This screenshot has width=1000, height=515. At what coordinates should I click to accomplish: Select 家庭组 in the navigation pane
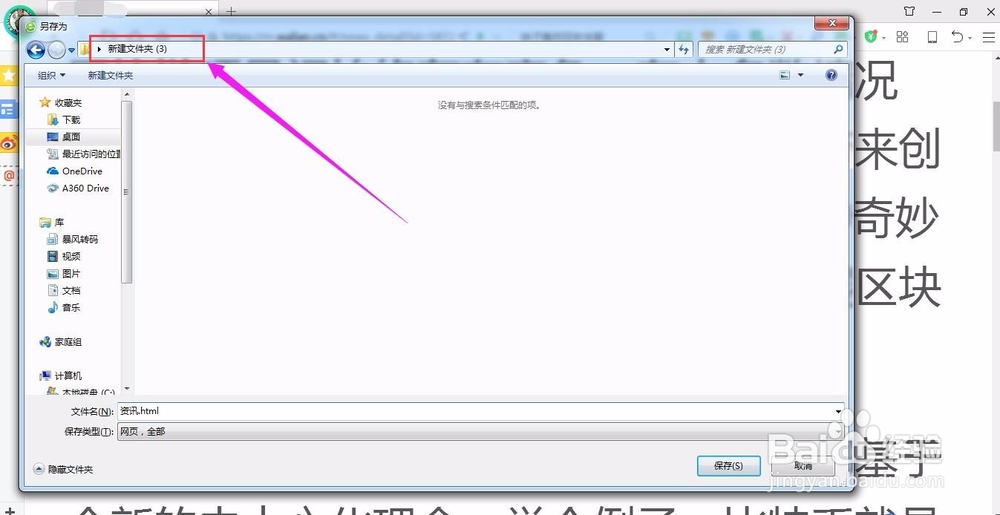61,342
